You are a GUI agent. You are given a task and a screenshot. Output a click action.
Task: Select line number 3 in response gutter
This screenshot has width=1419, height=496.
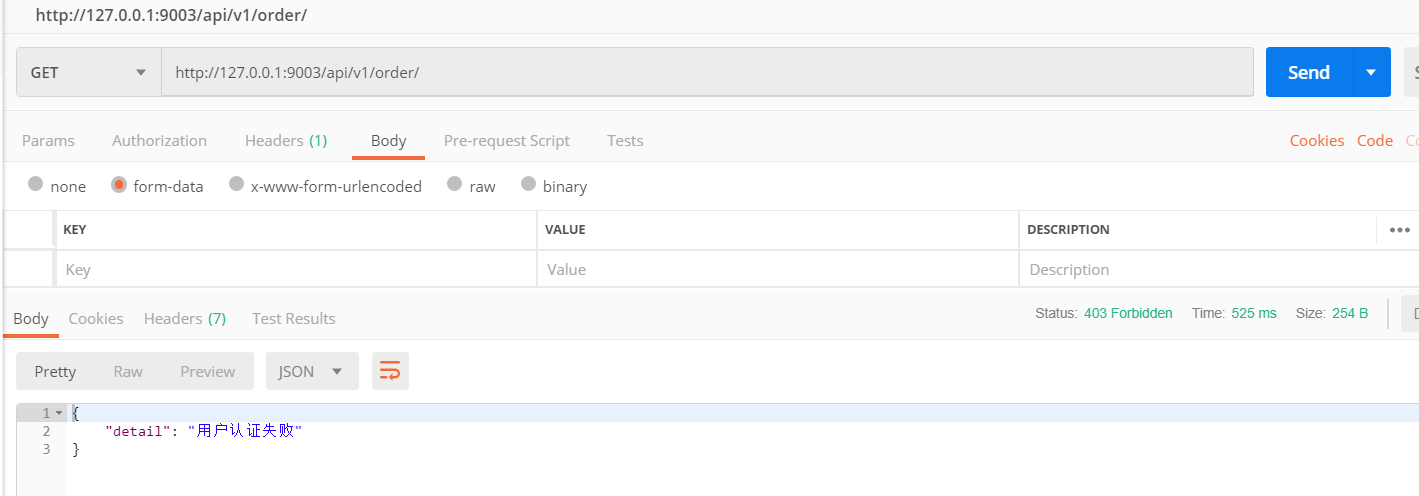coord(46,449)
